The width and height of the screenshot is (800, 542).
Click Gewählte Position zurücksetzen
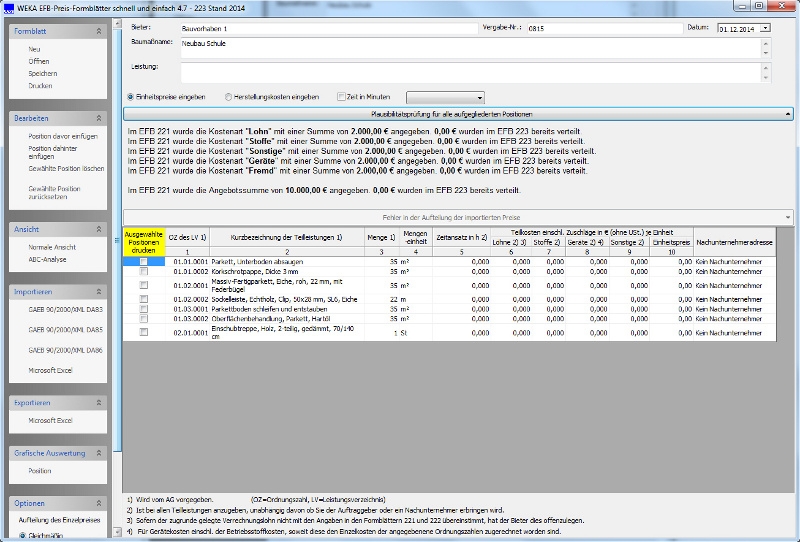pos(54,192)
